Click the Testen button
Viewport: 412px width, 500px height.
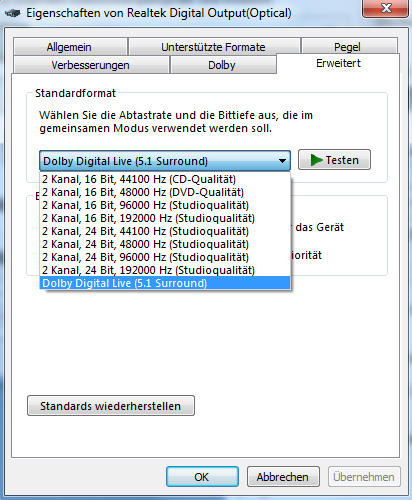[x=334, y=160]
